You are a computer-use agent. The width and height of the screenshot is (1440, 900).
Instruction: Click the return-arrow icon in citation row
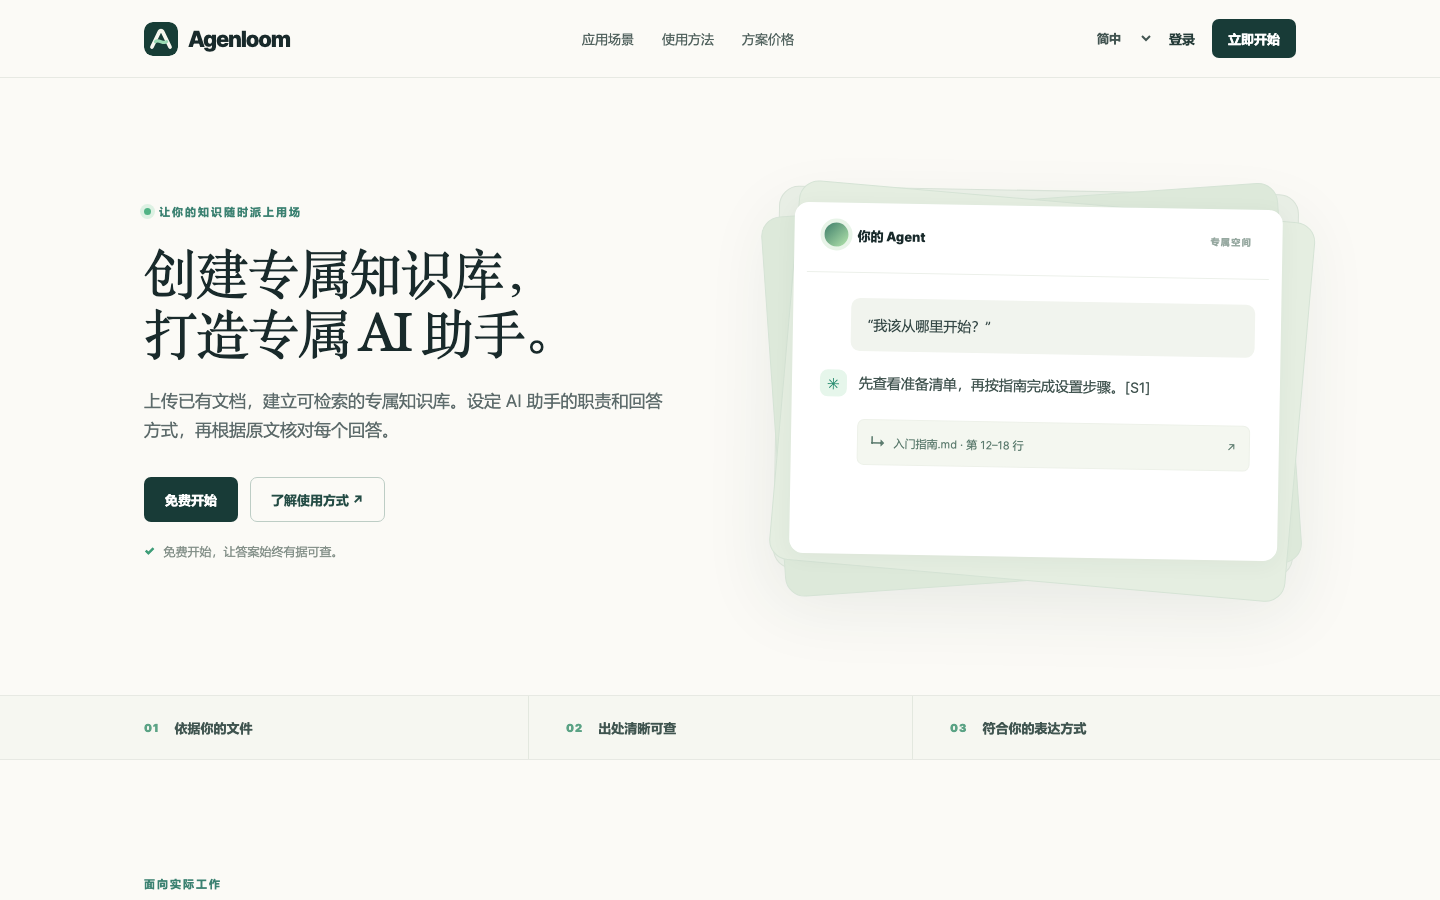(x=877, y=442)
